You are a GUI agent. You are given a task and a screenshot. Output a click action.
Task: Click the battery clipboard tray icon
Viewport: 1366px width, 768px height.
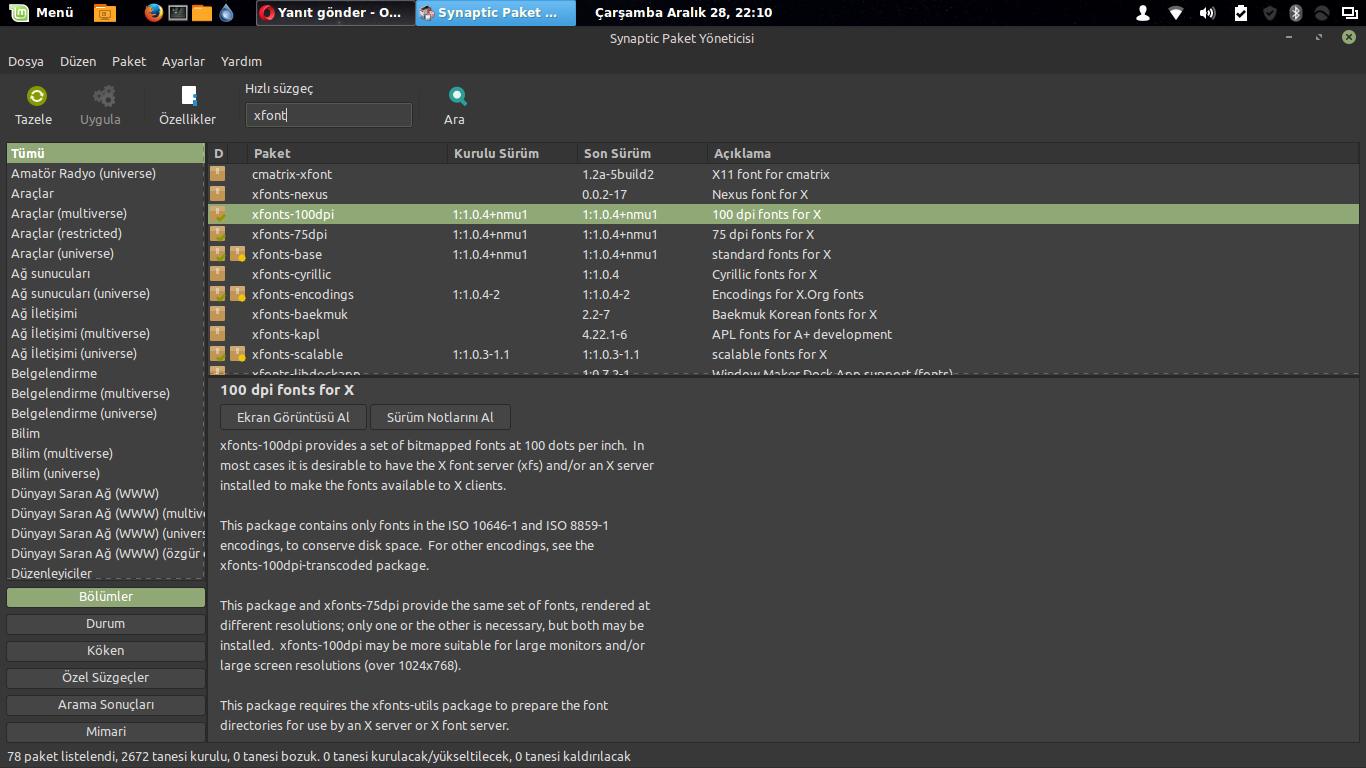1241,13
